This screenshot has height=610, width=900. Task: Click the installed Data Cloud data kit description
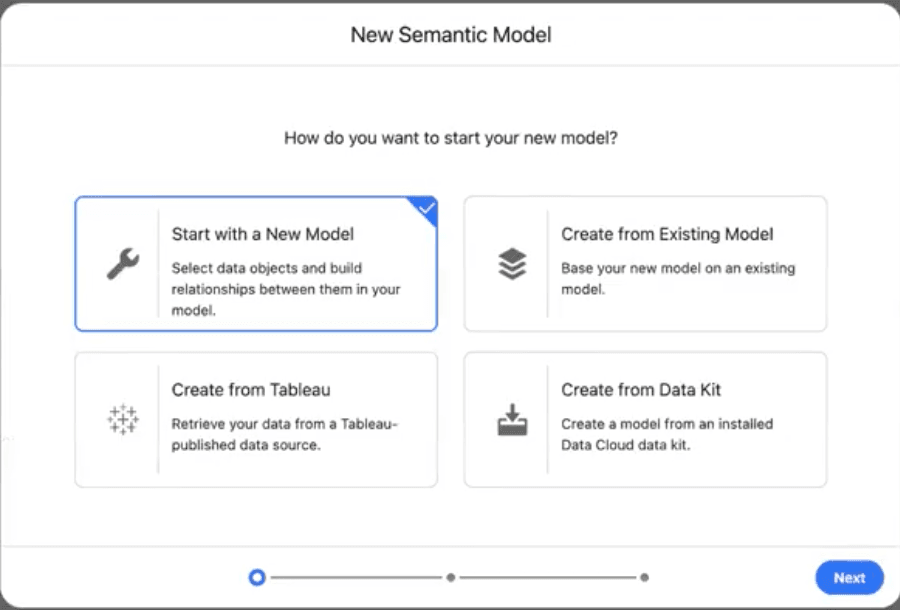[x=667, y=434]
